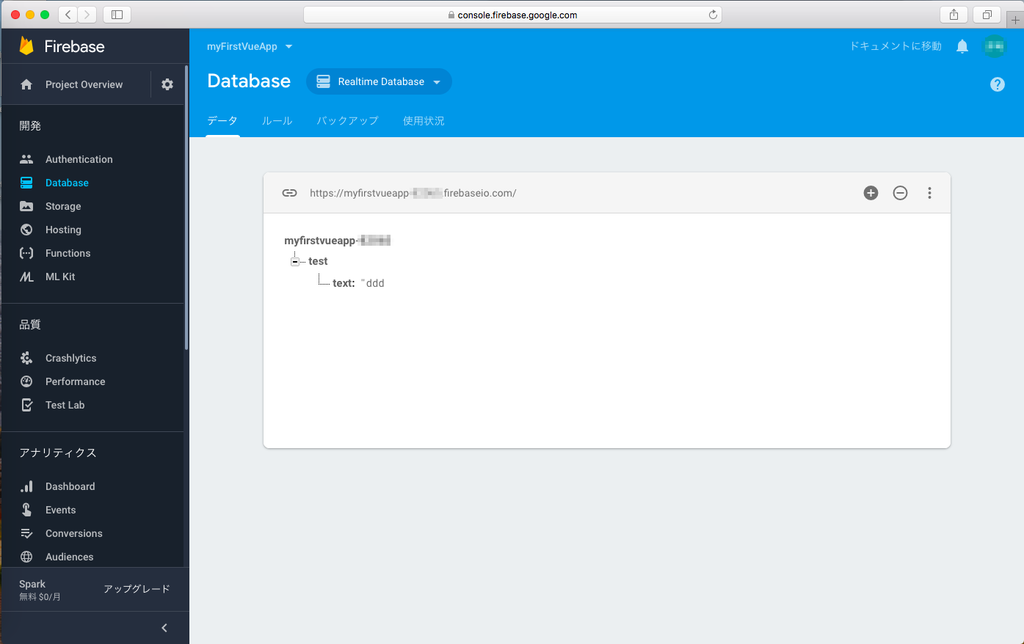Click the sidebar scrollbar
Viewport: 1024px width, 644px height.
coord(186,209)
